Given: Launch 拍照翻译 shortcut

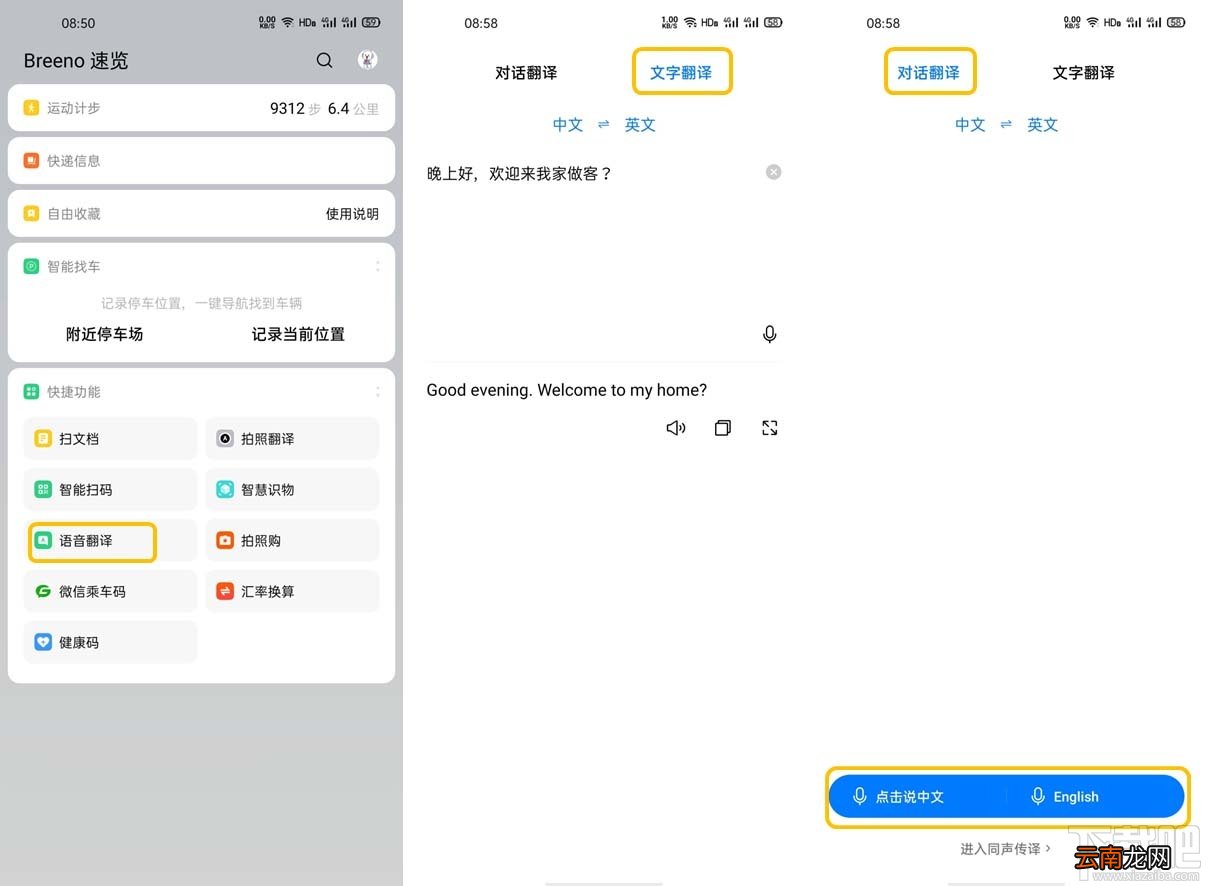Looking at the screenshot, I should coord(292,439).
